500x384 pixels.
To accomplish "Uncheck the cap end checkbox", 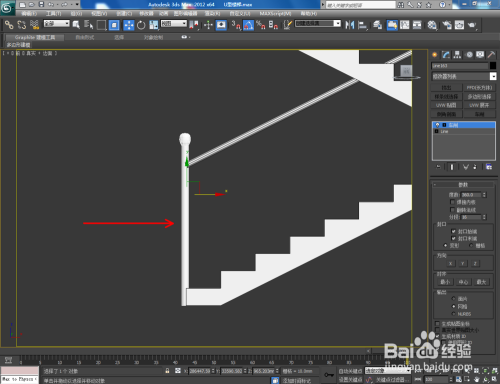I will click(453, 238).
